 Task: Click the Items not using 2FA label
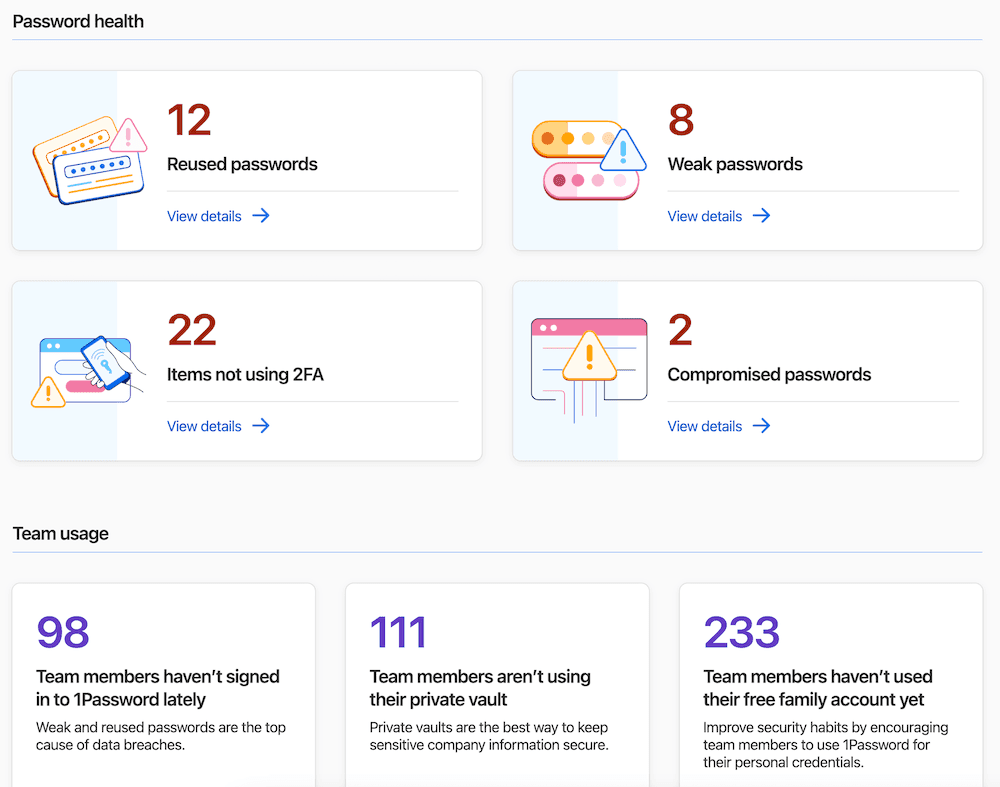point(246,374)
